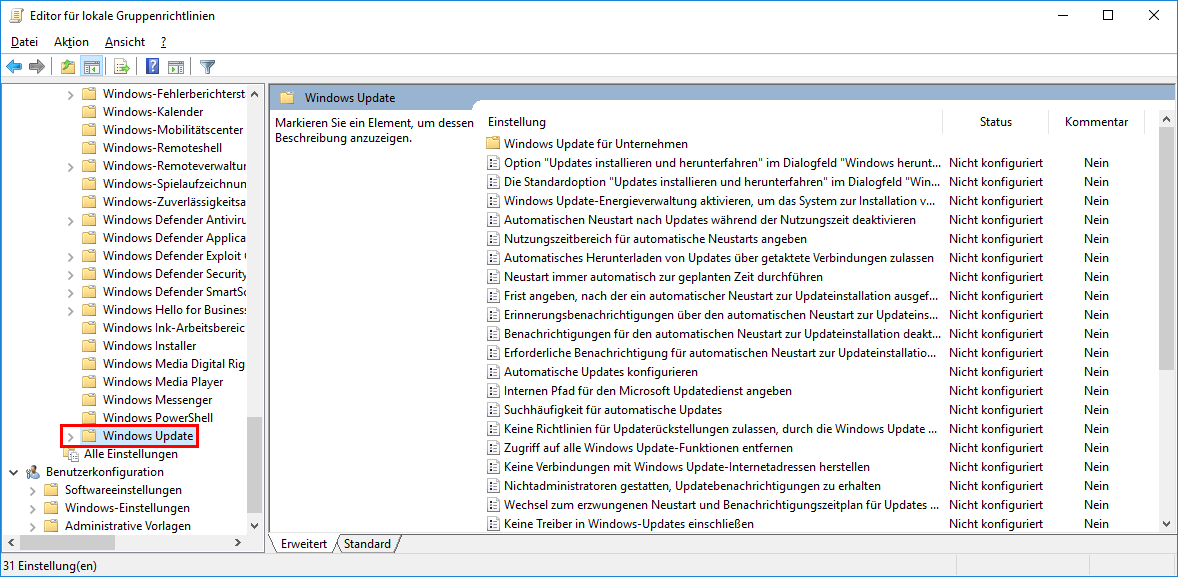Screen dimensions: 1178x577
Task: Select Windows-Mobilitätscenter in the tree
Action: tap(173, 130)
